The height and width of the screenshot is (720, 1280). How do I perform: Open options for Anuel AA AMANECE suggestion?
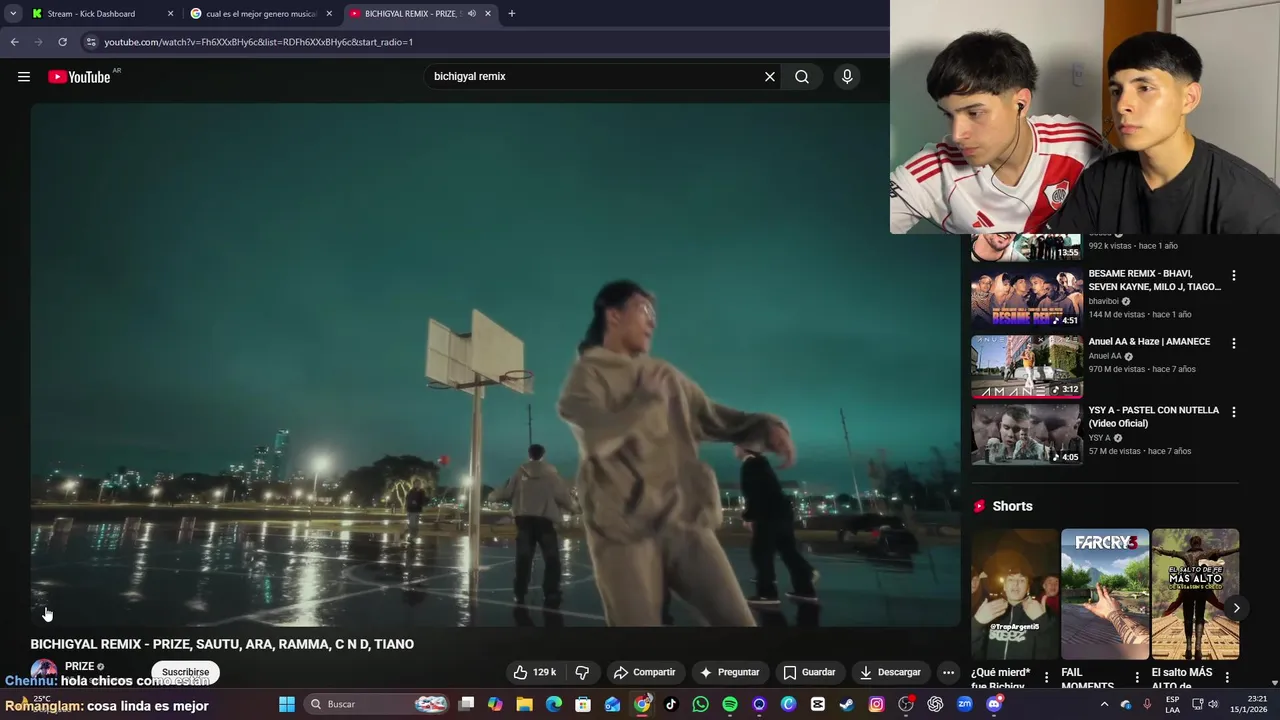(1233, 343)
